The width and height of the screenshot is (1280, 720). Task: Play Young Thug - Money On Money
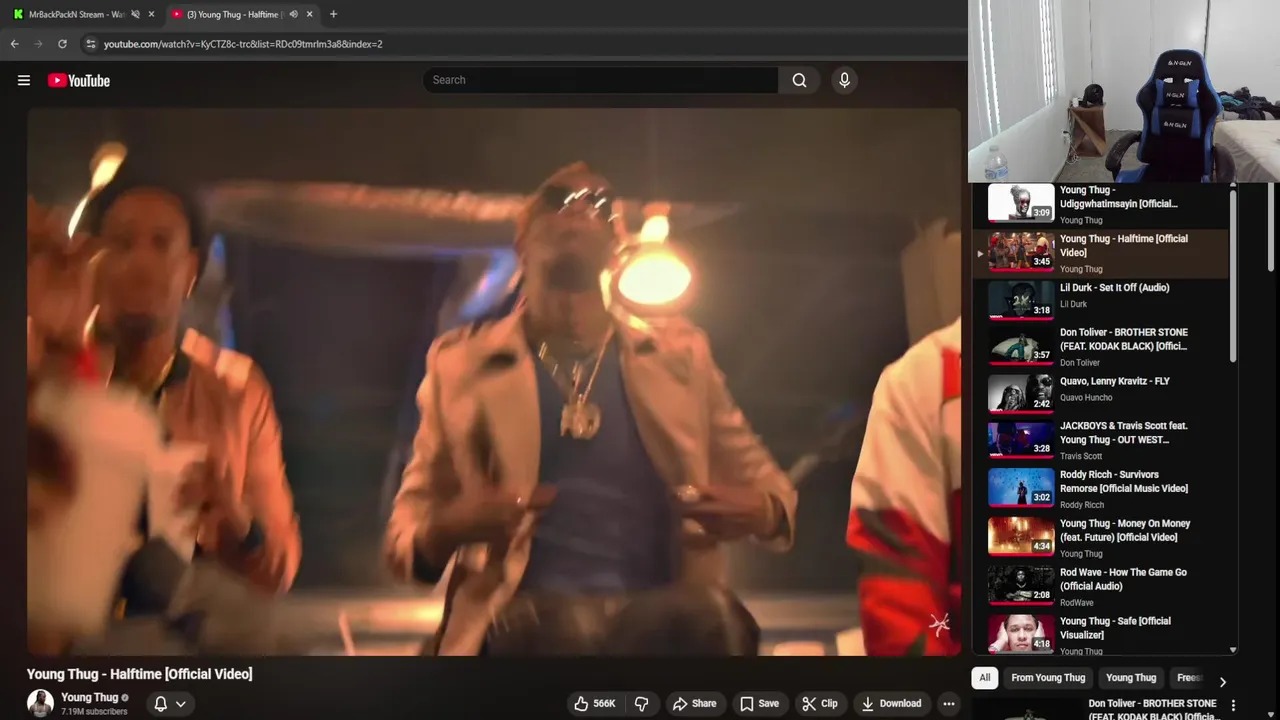point(1100,538)
